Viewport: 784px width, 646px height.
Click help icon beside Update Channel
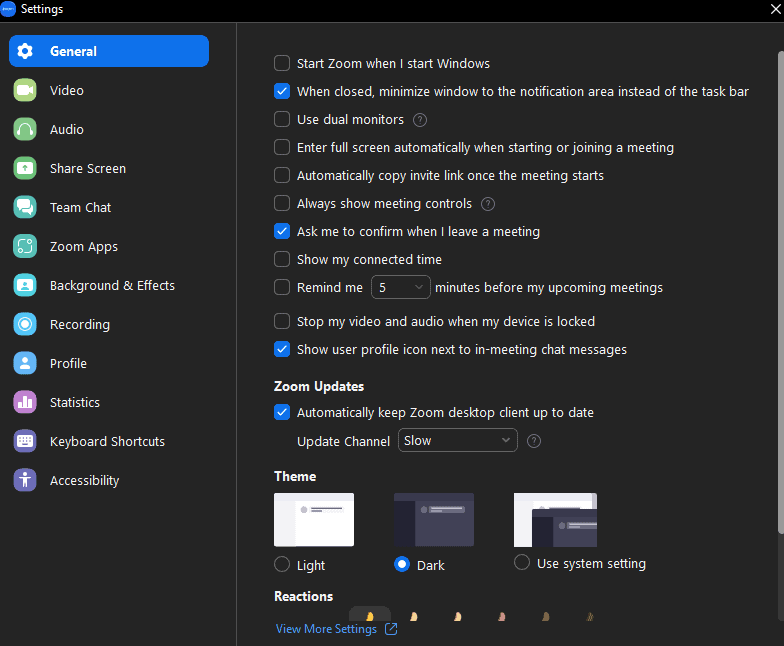click(x=534, y=441)
